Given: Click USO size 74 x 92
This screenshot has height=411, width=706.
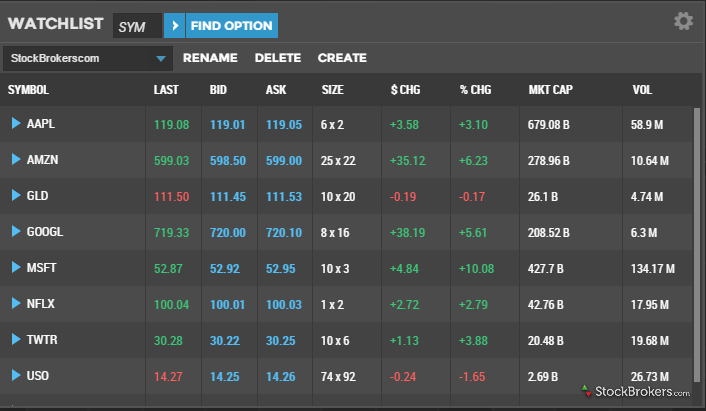Looking at the screenshot, I should (338, 377).
